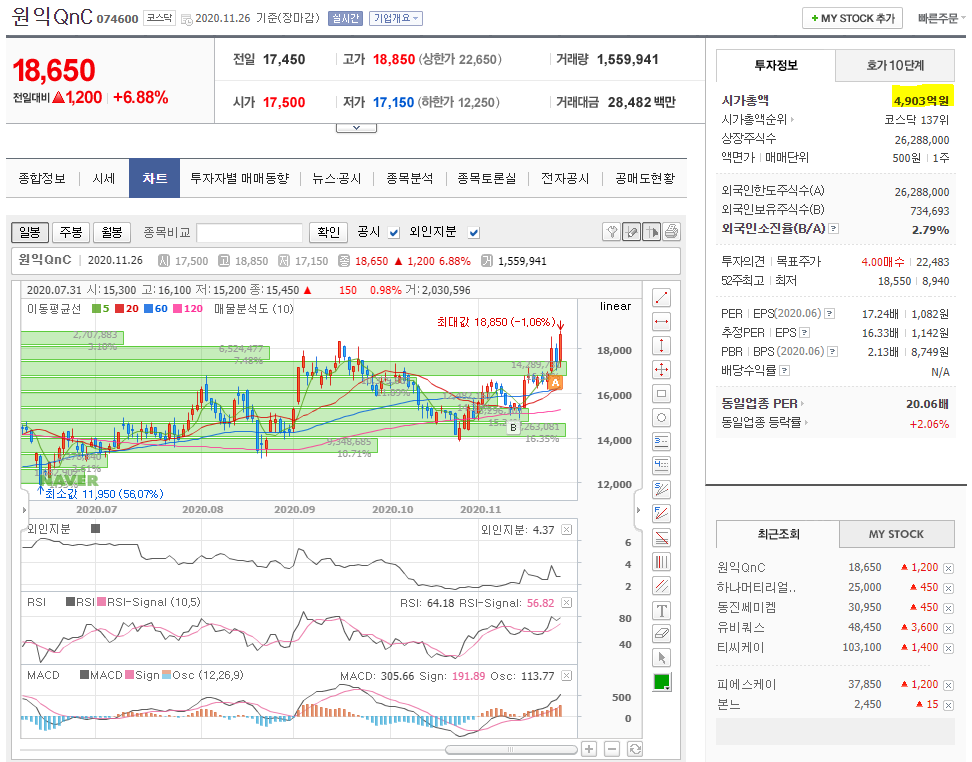This screenshot has width=972, height=762.
Task: Switch to 호가10단계 tab
Action: click(x=895, y=65)
